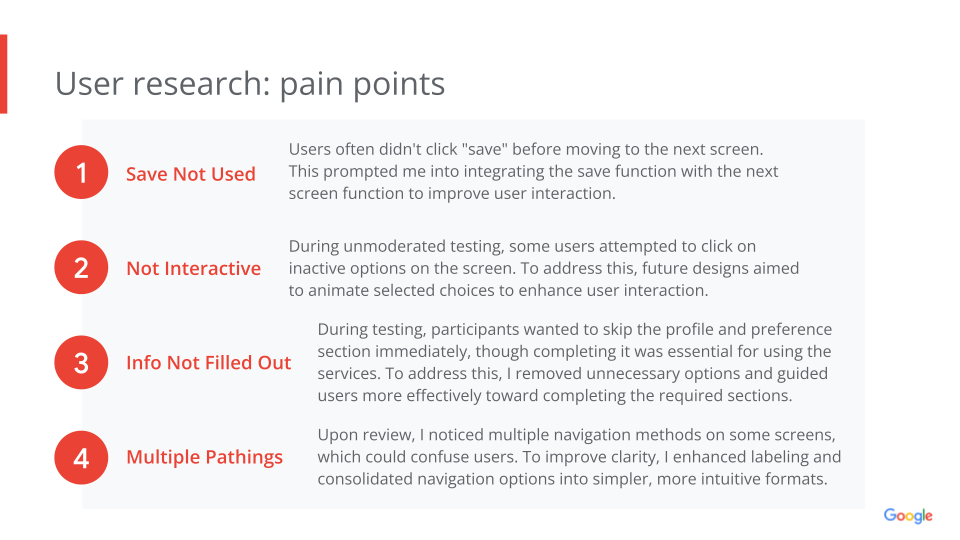This screenshot has width=960, height=540.
Task: Click the slide title "User research: pain points"
Action: (x=250, y=84)
